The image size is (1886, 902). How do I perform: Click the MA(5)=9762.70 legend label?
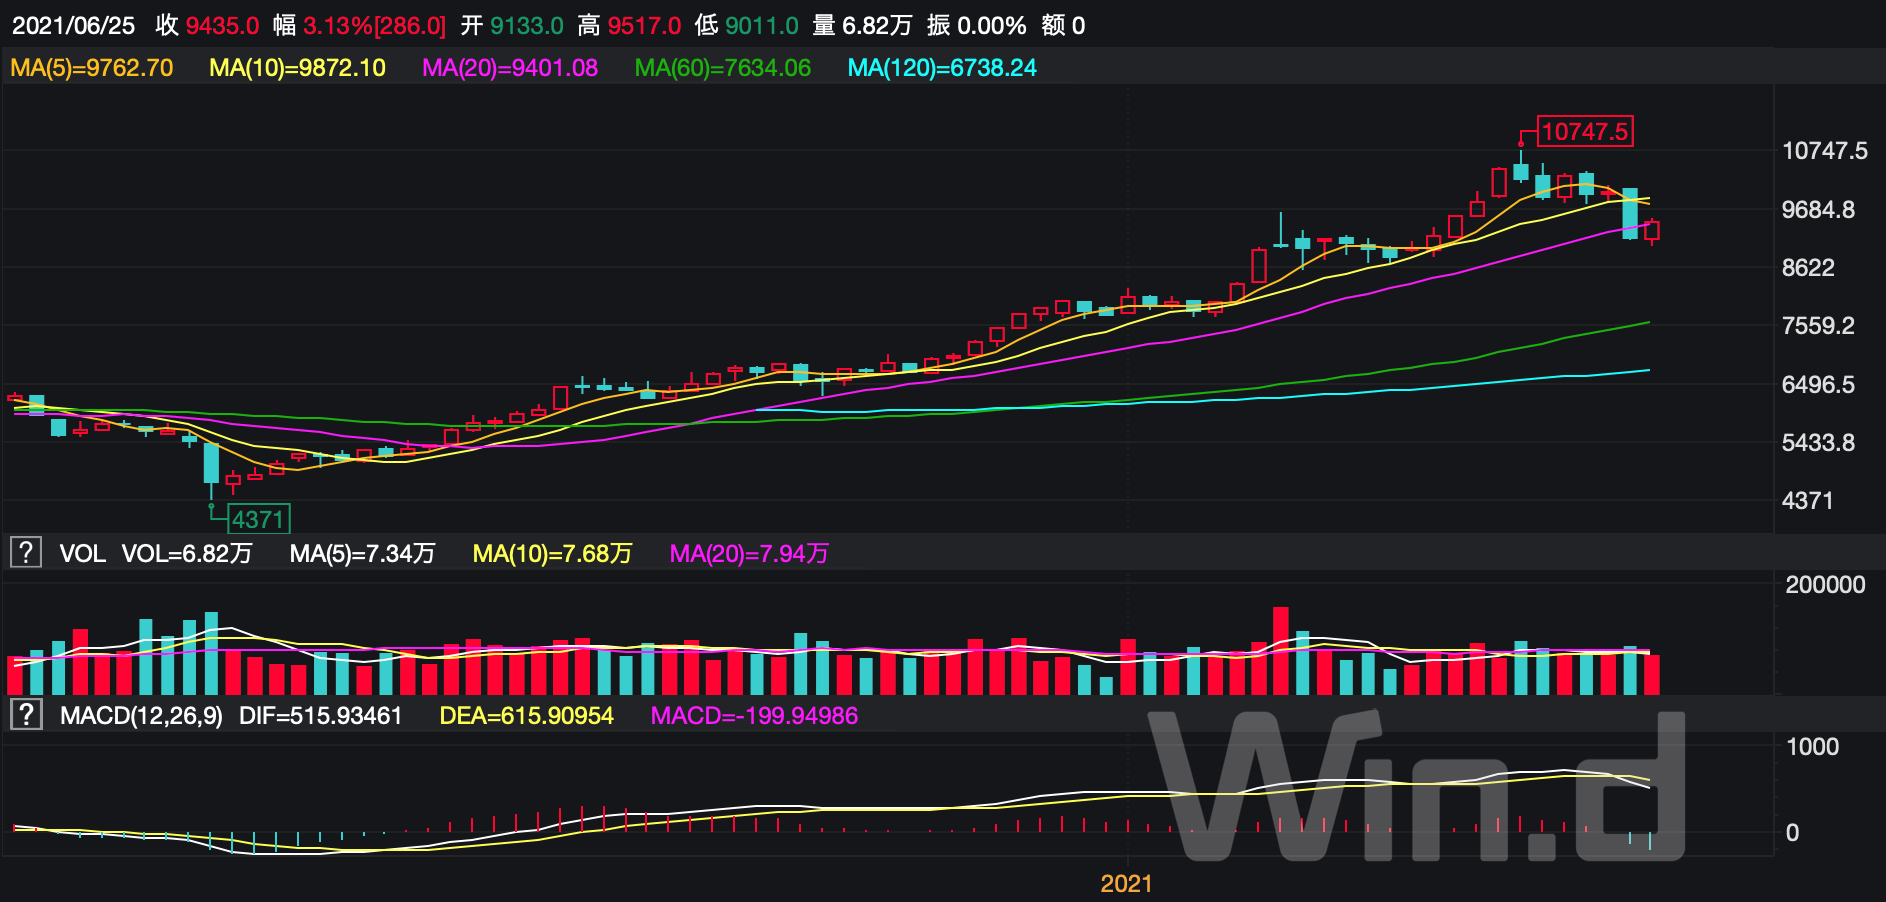coord(90,69)
